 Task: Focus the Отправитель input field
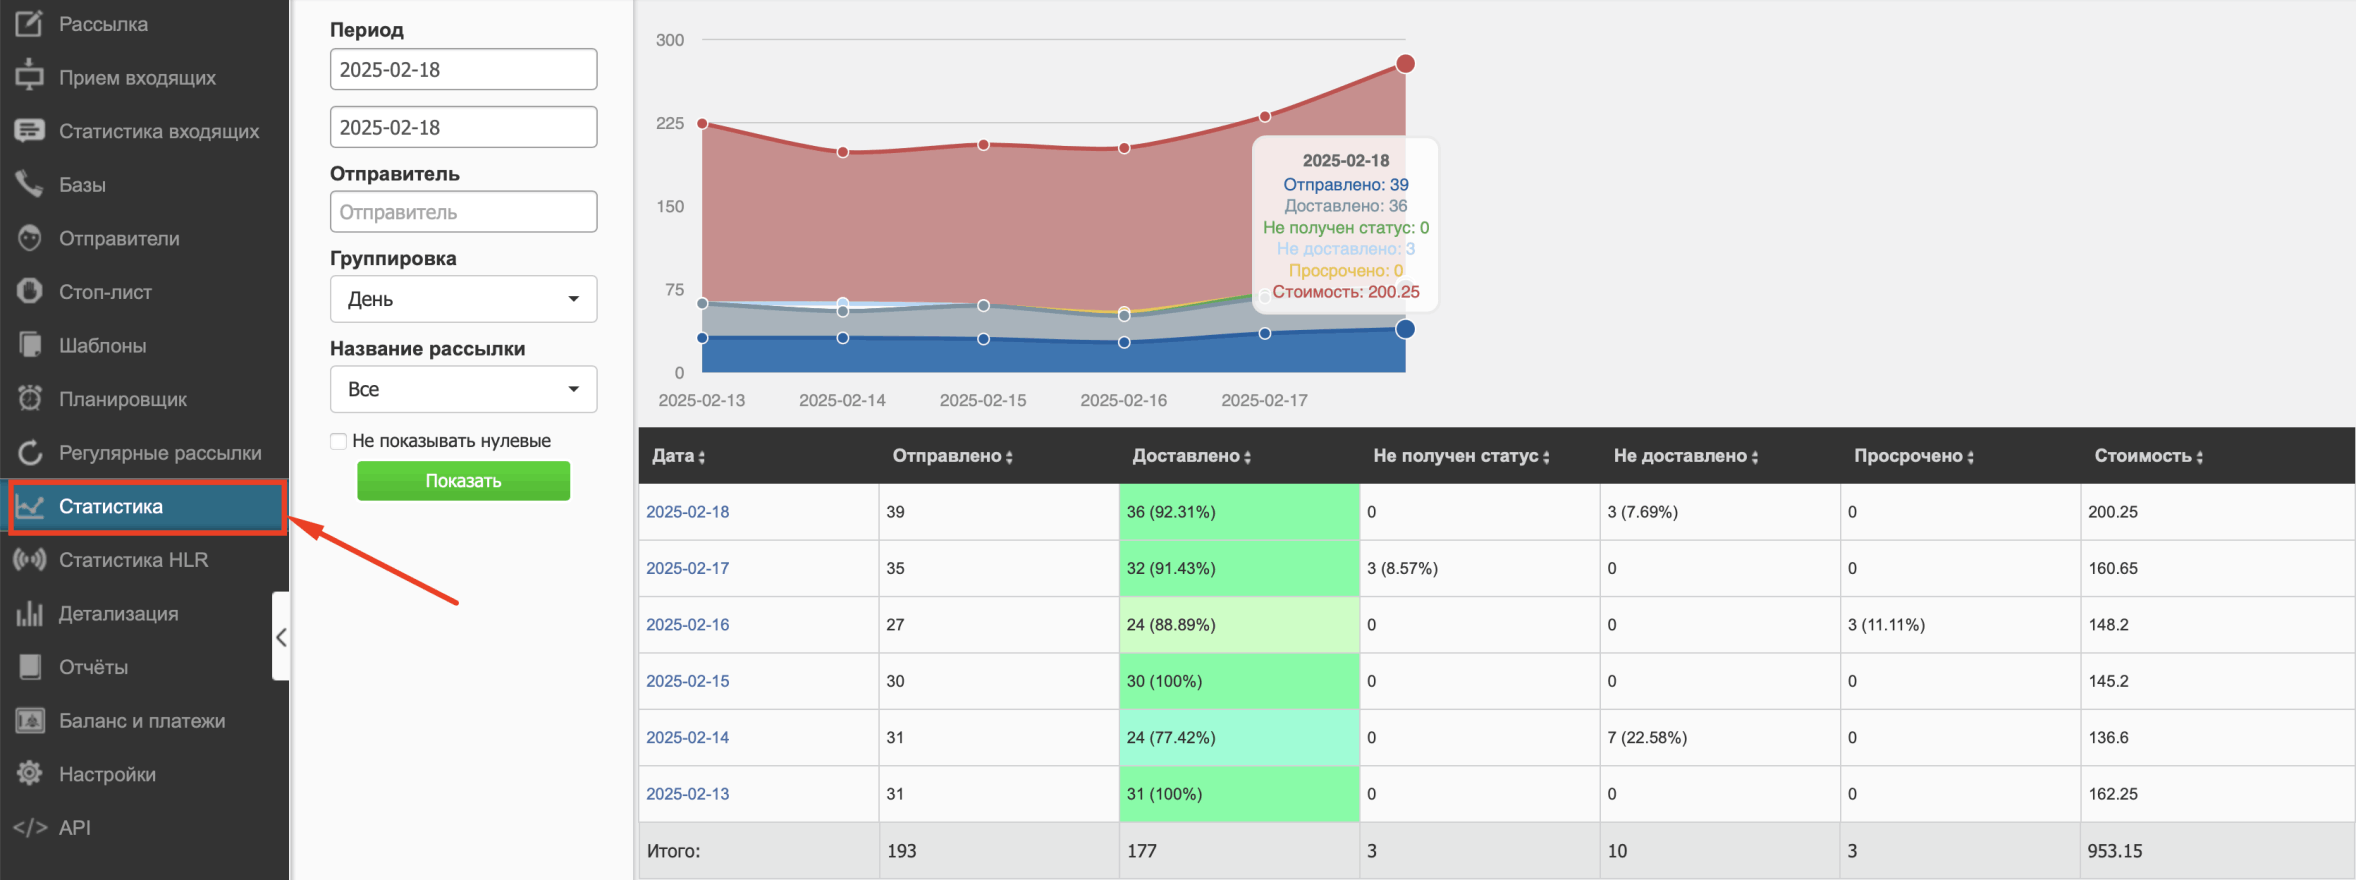[x=463, y=212]
